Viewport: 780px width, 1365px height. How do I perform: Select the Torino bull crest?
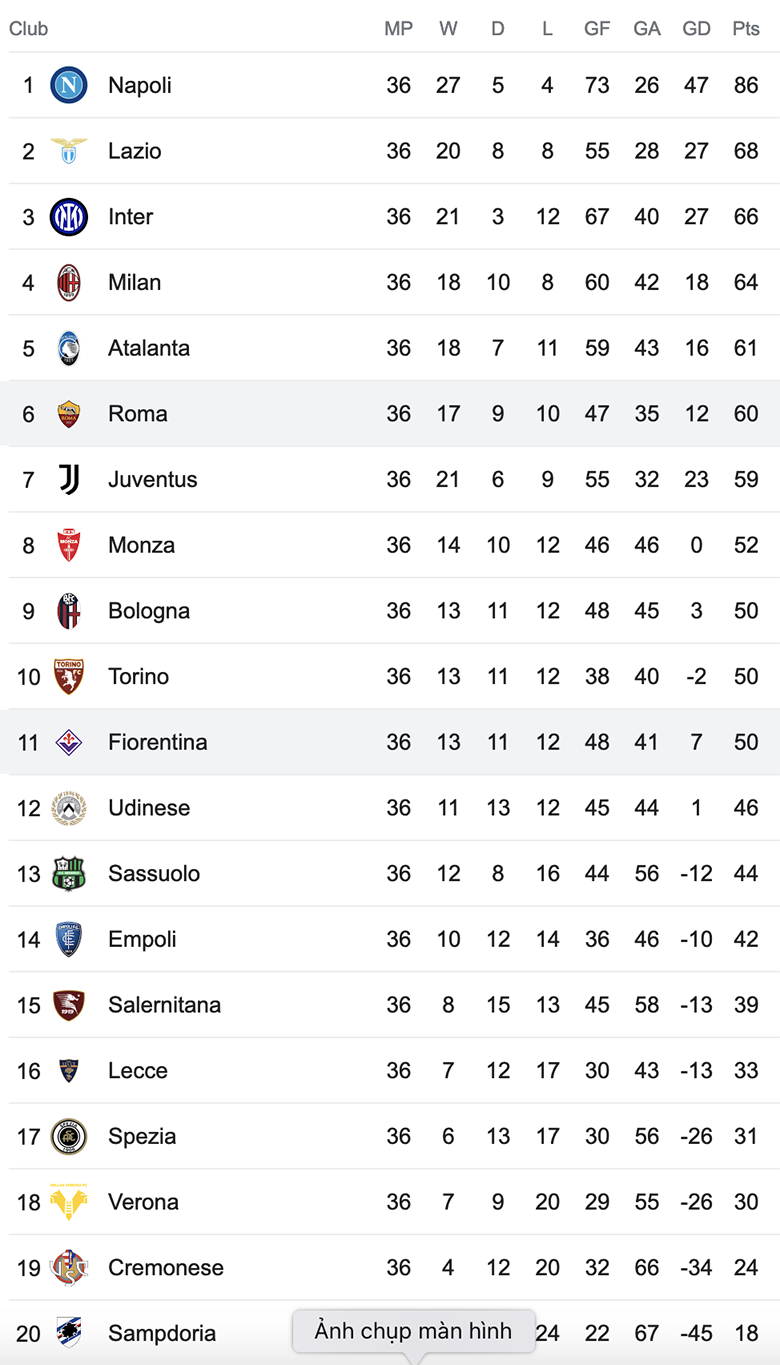tap(69, 677)
